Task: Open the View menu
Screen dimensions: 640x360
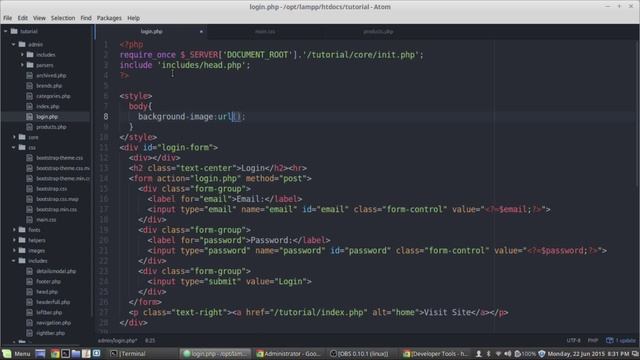Action: (x=39, y=18)
